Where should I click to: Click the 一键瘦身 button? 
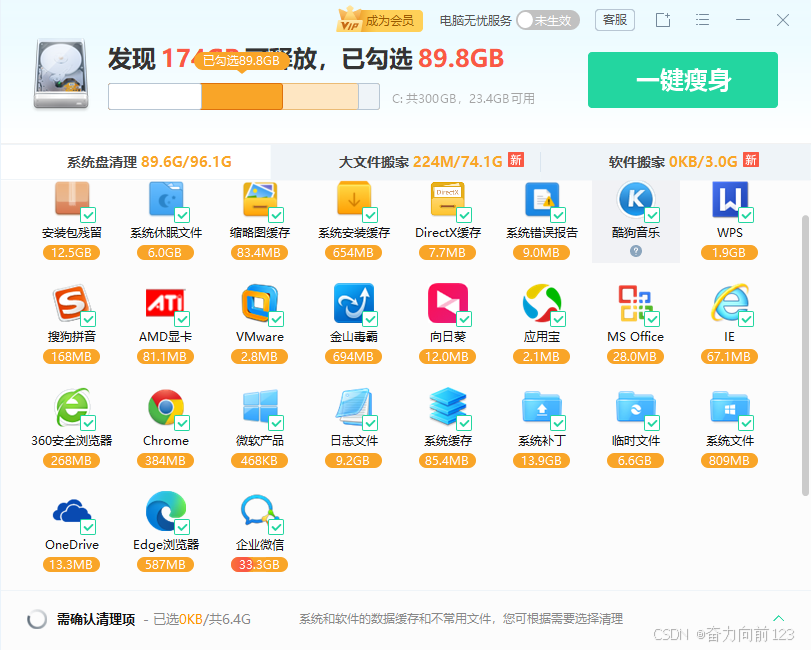(683, 80)
